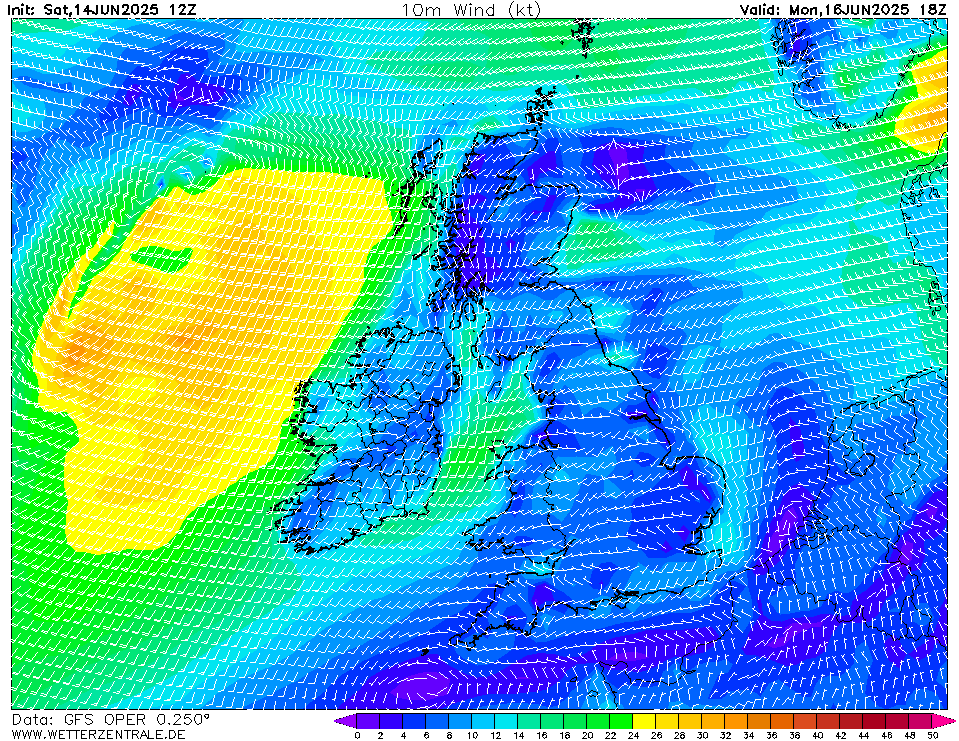This screenshot has height=741, width=959.
Task: Click the pink above-50 arrow at legend end
Action: pyautogui.click(x=944, y=721)
